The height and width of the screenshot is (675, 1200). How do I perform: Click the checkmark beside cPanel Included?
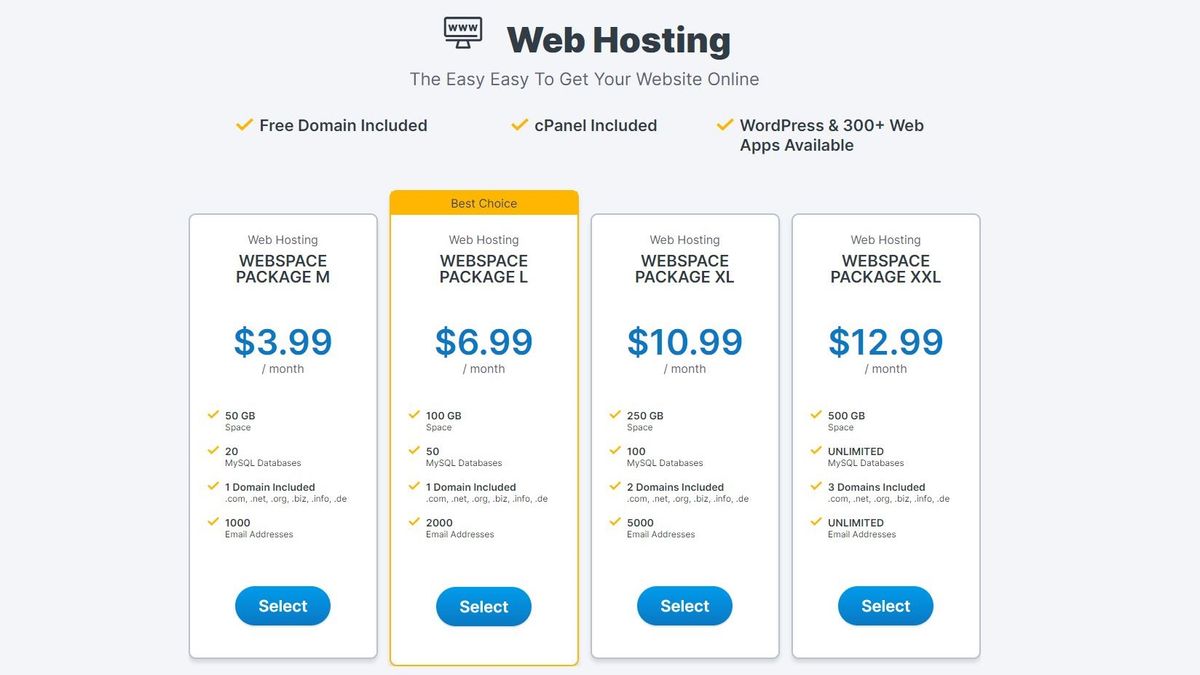519,125
